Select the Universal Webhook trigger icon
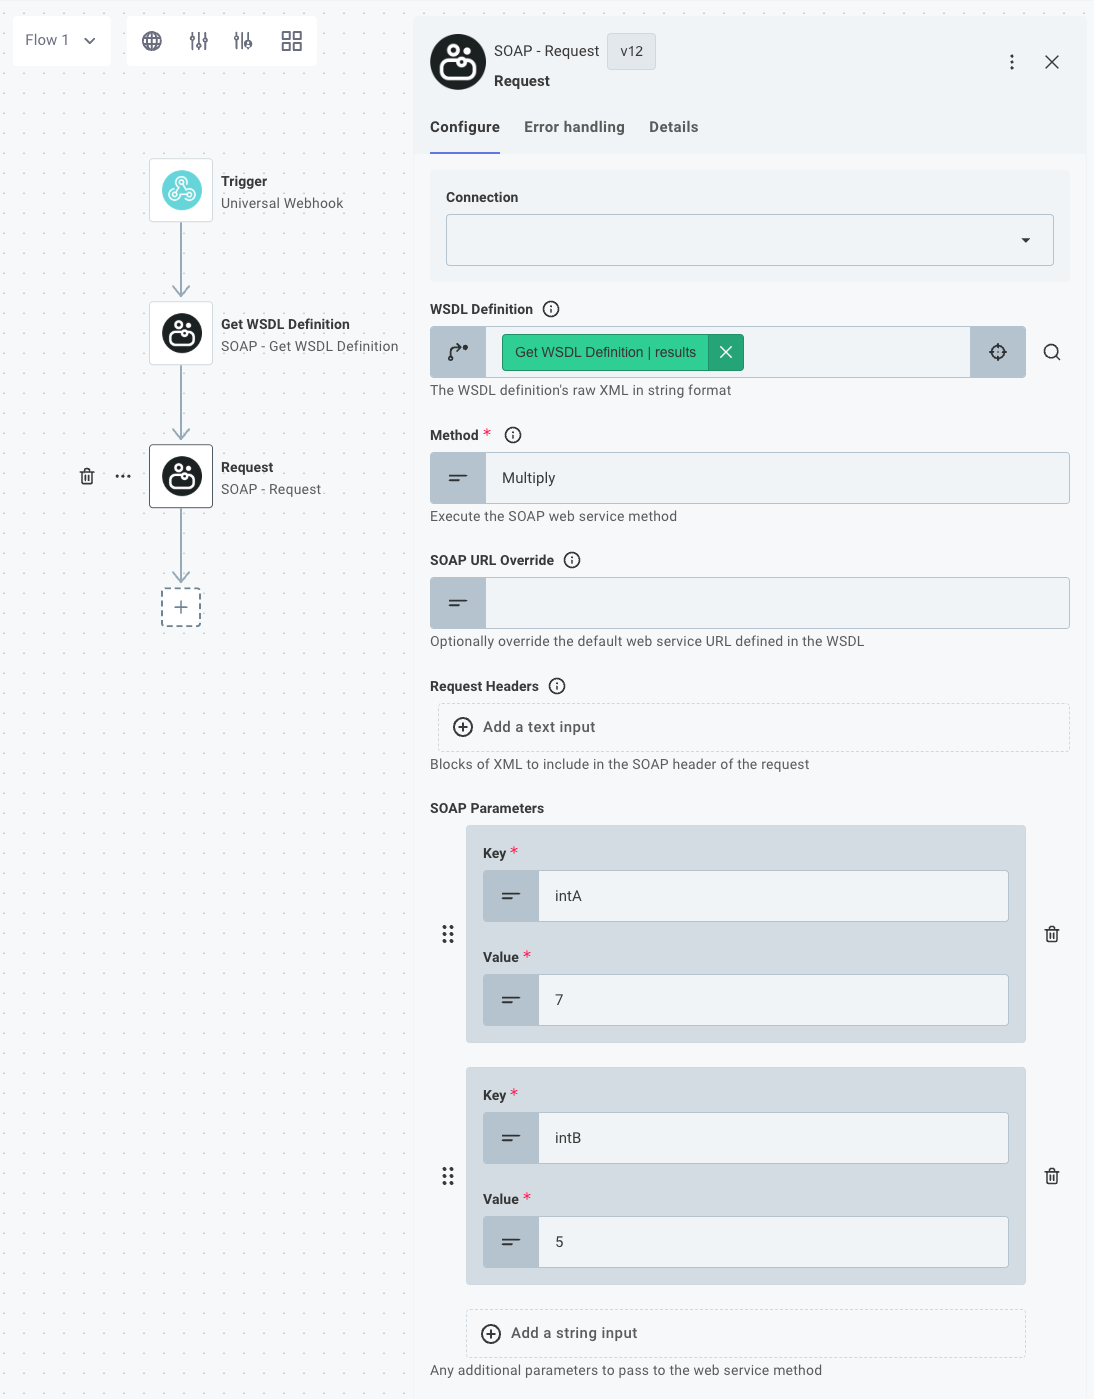Viewport: 1094px width, 1399px height. (181, 189)
